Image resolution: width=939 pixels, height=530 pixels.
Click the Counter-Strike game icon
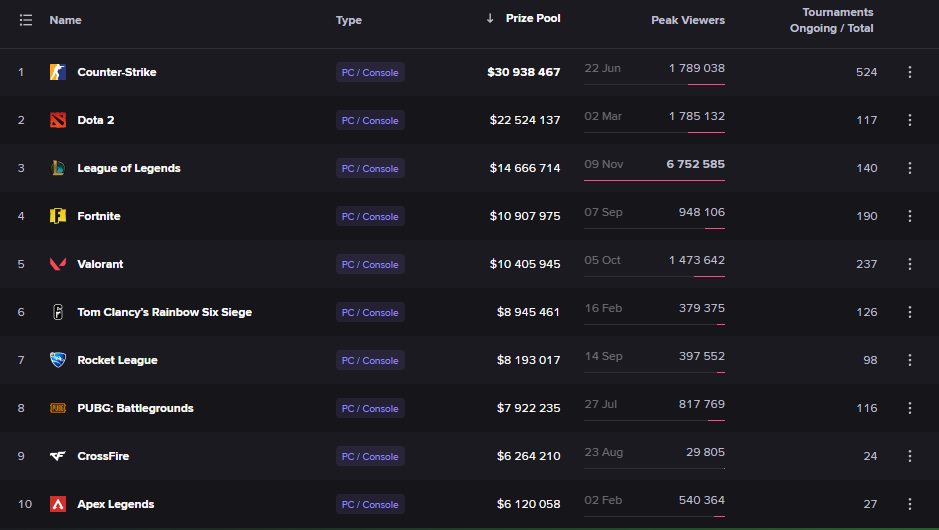click(58, 72)
